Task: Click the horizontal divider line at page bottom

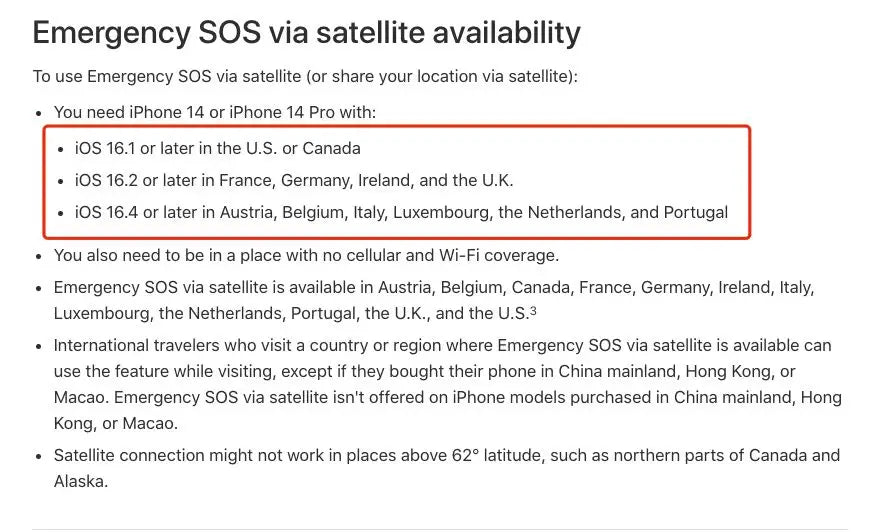Action: click(x=440, y=529)
